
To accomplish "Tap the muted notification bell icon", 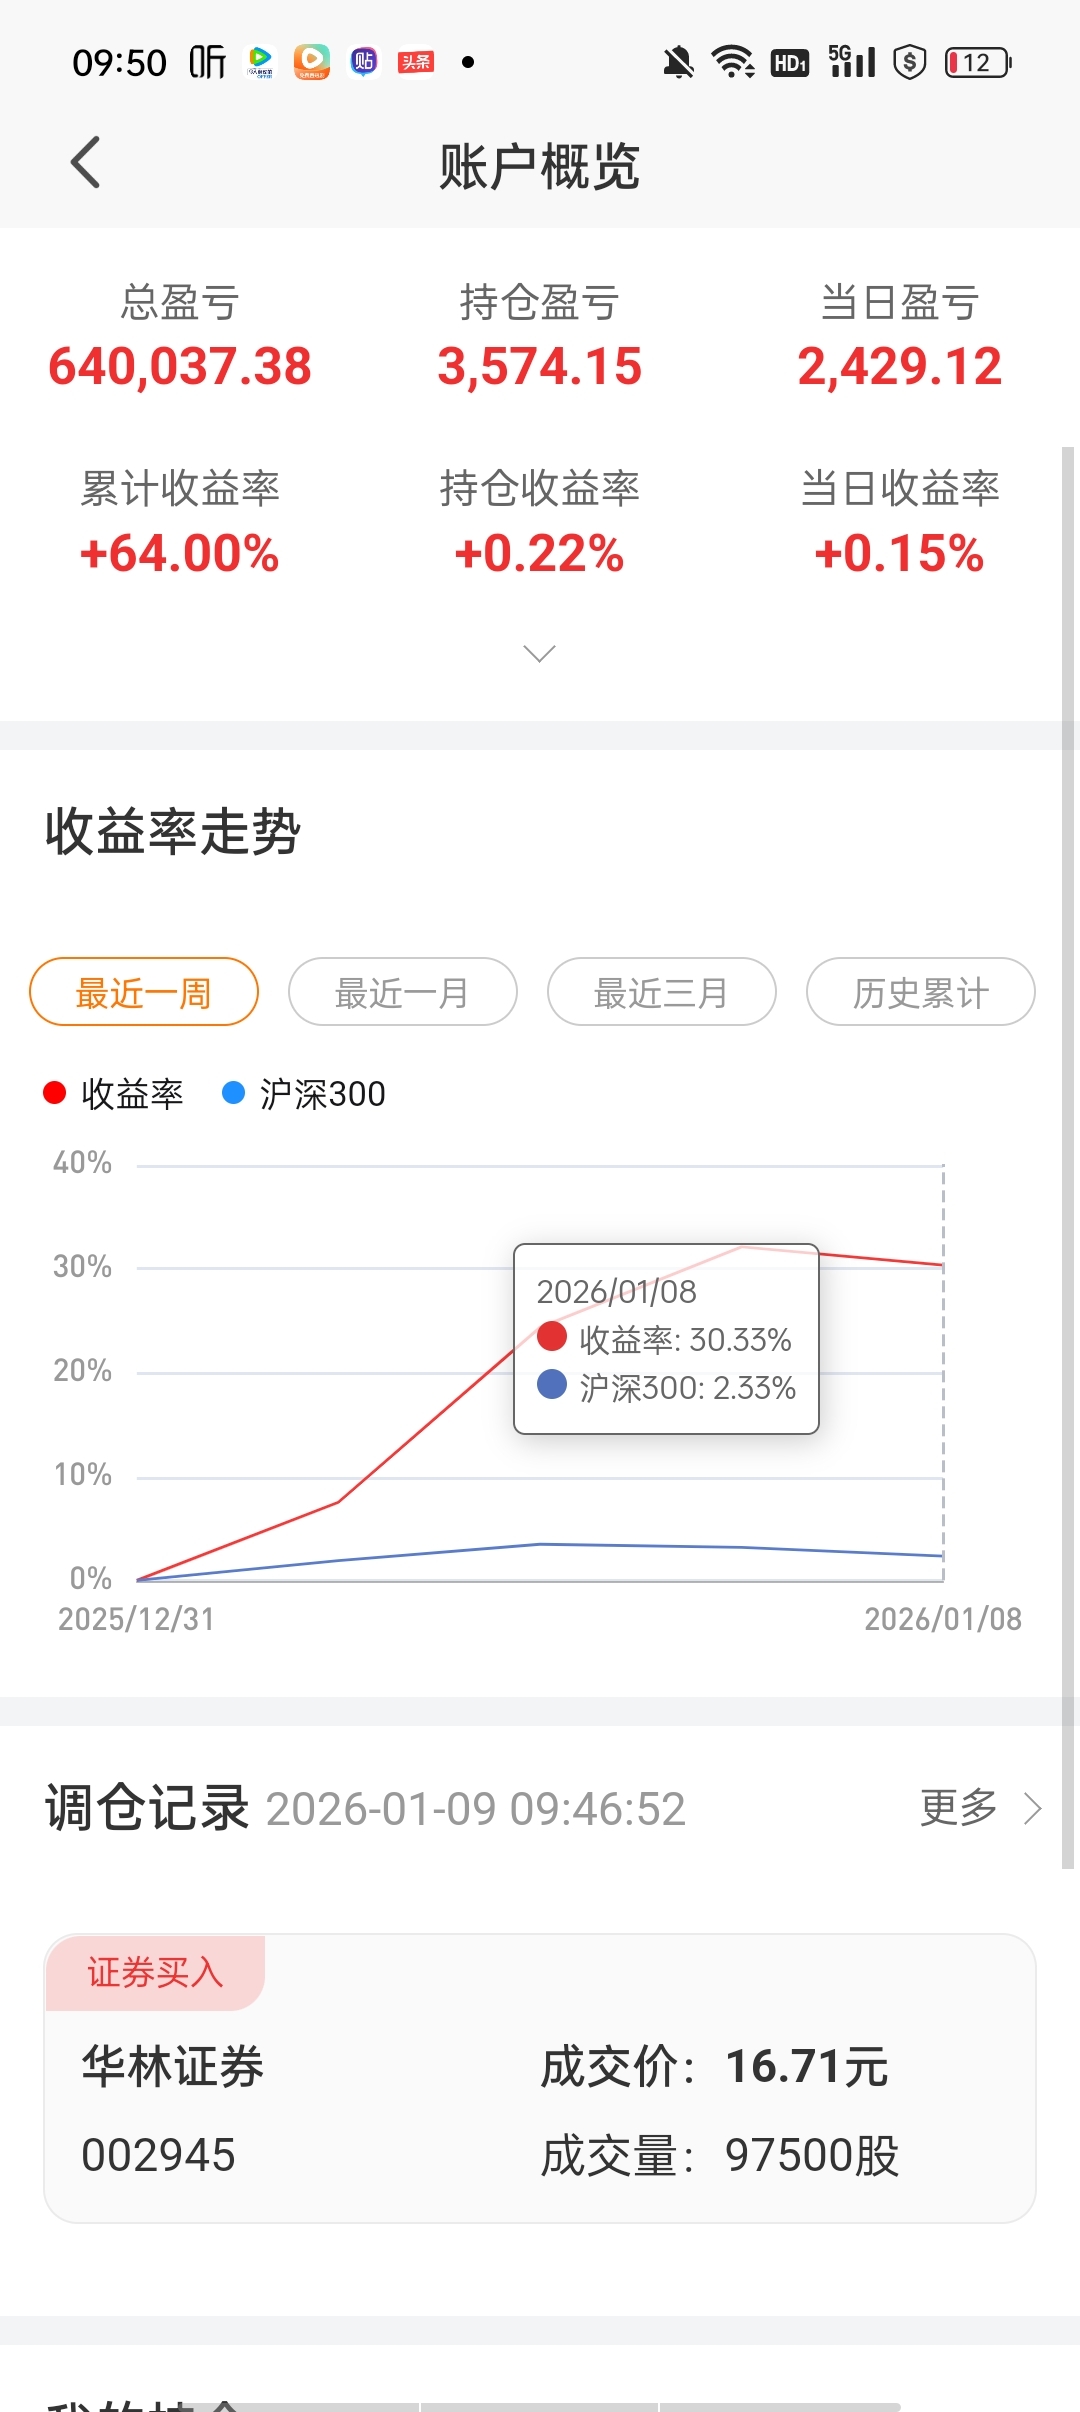I will [678, 62].
